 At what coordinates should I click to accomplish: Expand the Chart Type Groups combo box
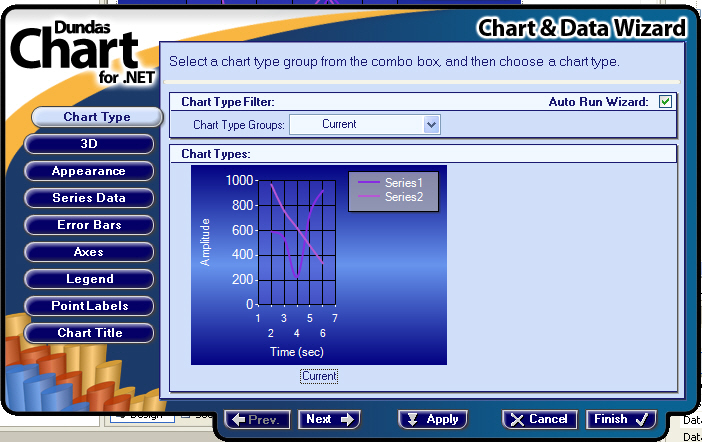432,124
